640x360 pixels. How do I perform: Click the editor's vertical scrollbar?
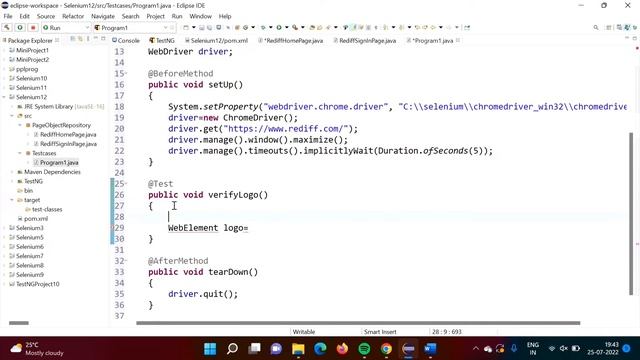coord(631,213)
